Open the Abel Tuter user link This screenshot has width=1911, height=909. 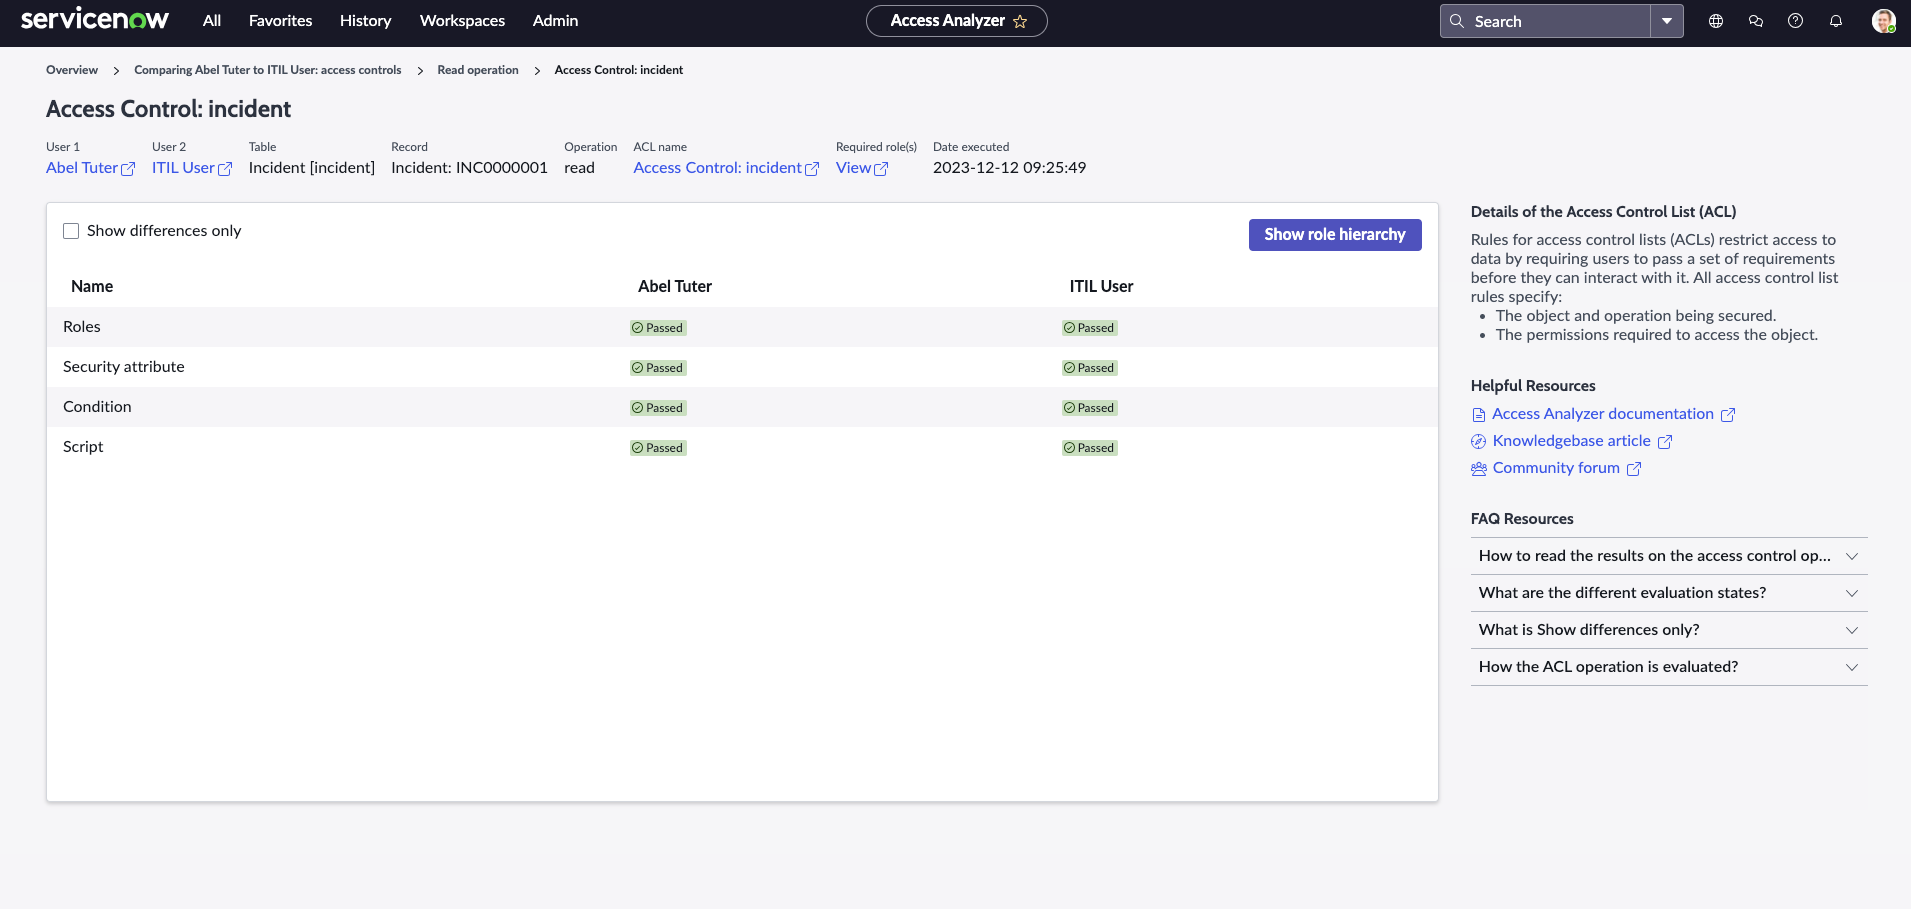82,168
